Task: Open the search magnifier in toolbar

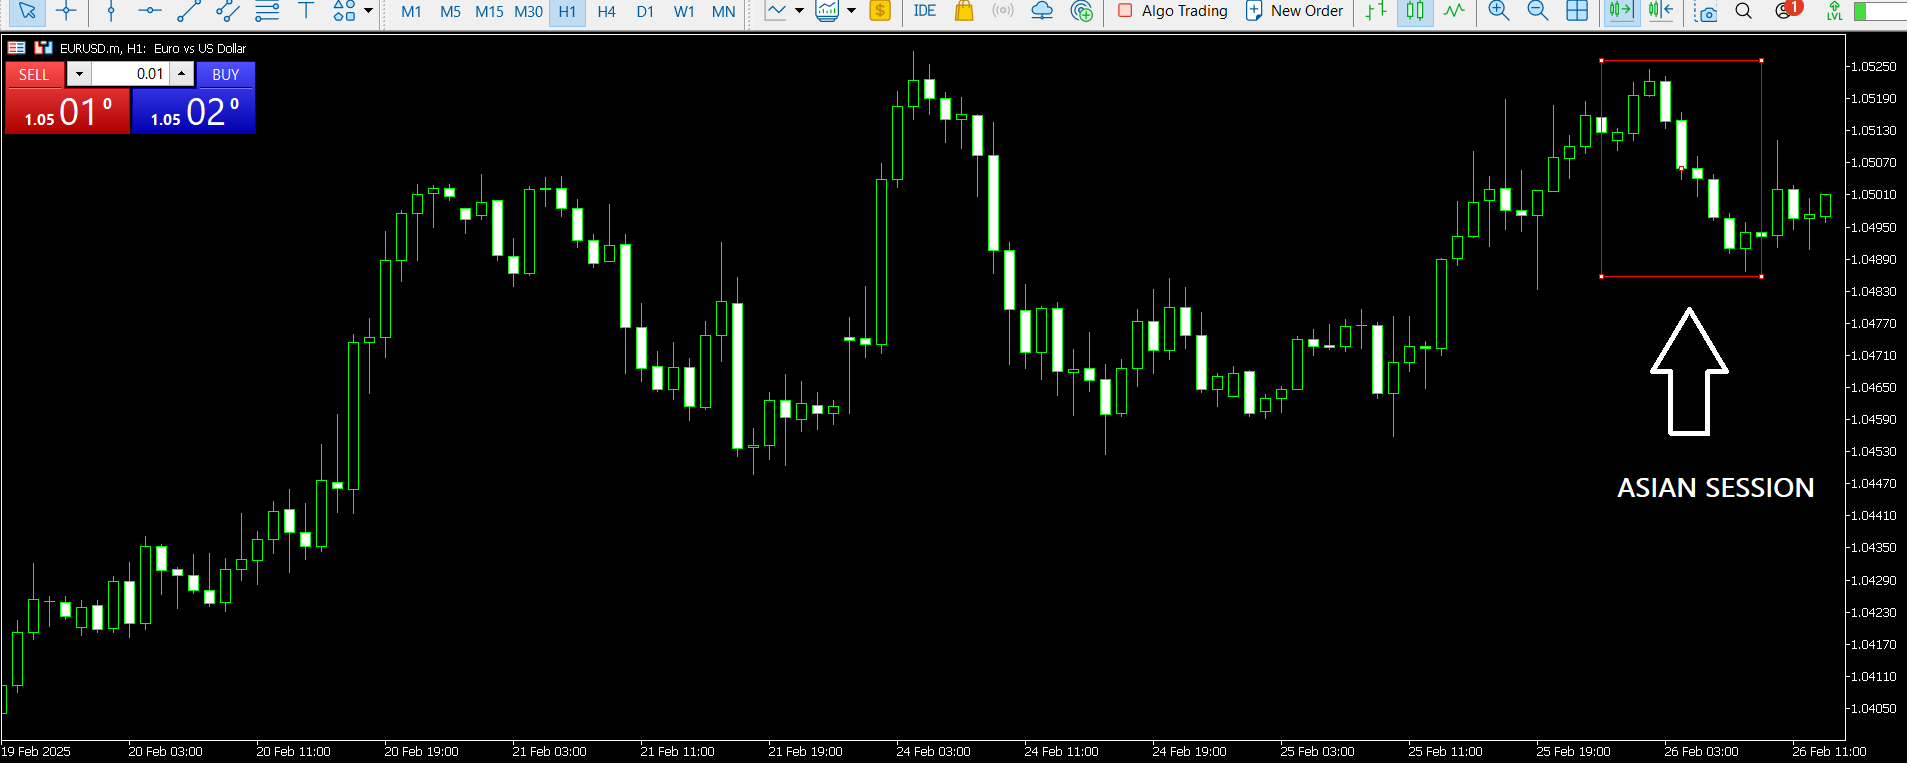Action: click(x=1743, y=11)
